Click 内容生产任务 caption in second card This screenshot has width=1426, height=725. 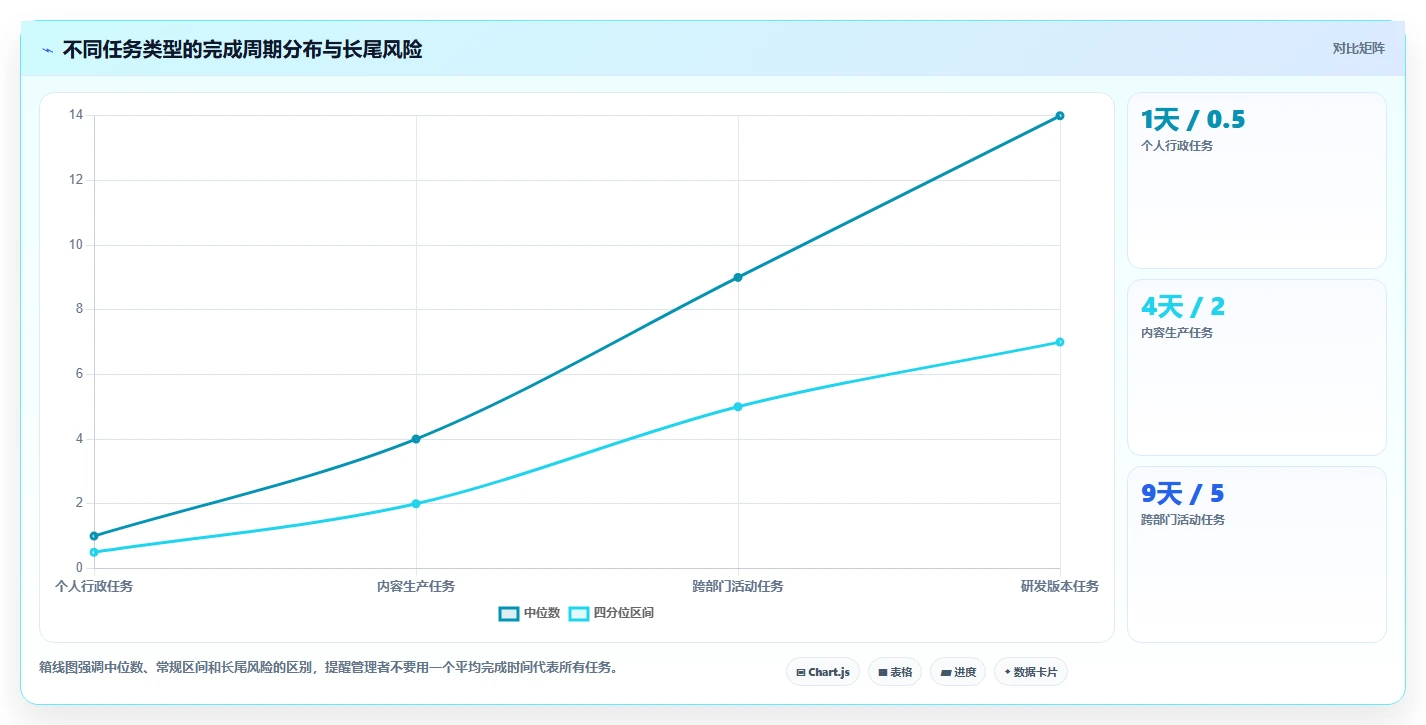tap(1177, 333)
